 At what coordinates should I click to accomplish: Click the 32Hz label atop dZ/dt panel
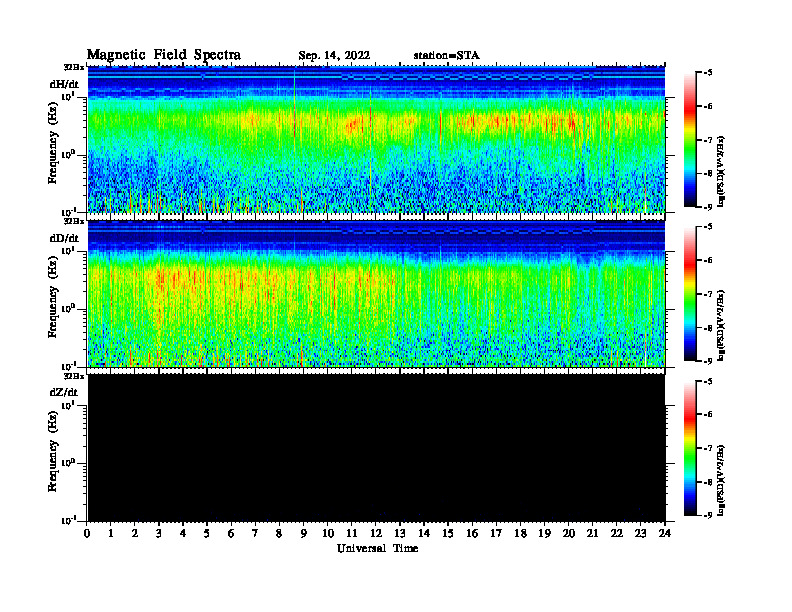coord(74,376)
